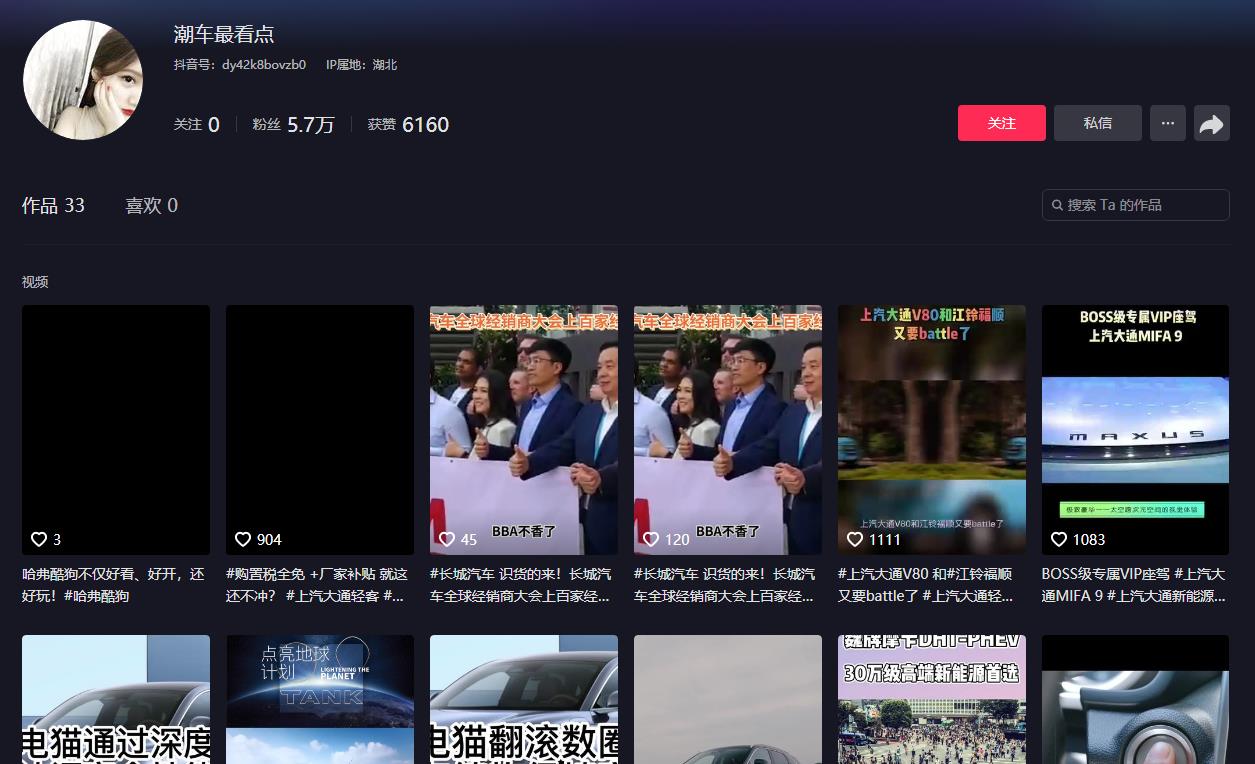Open 上汽大通V80和江铃福顺 battle video thumbnail
Viewport: 1255px width, 764px height.
click(932, 430)
